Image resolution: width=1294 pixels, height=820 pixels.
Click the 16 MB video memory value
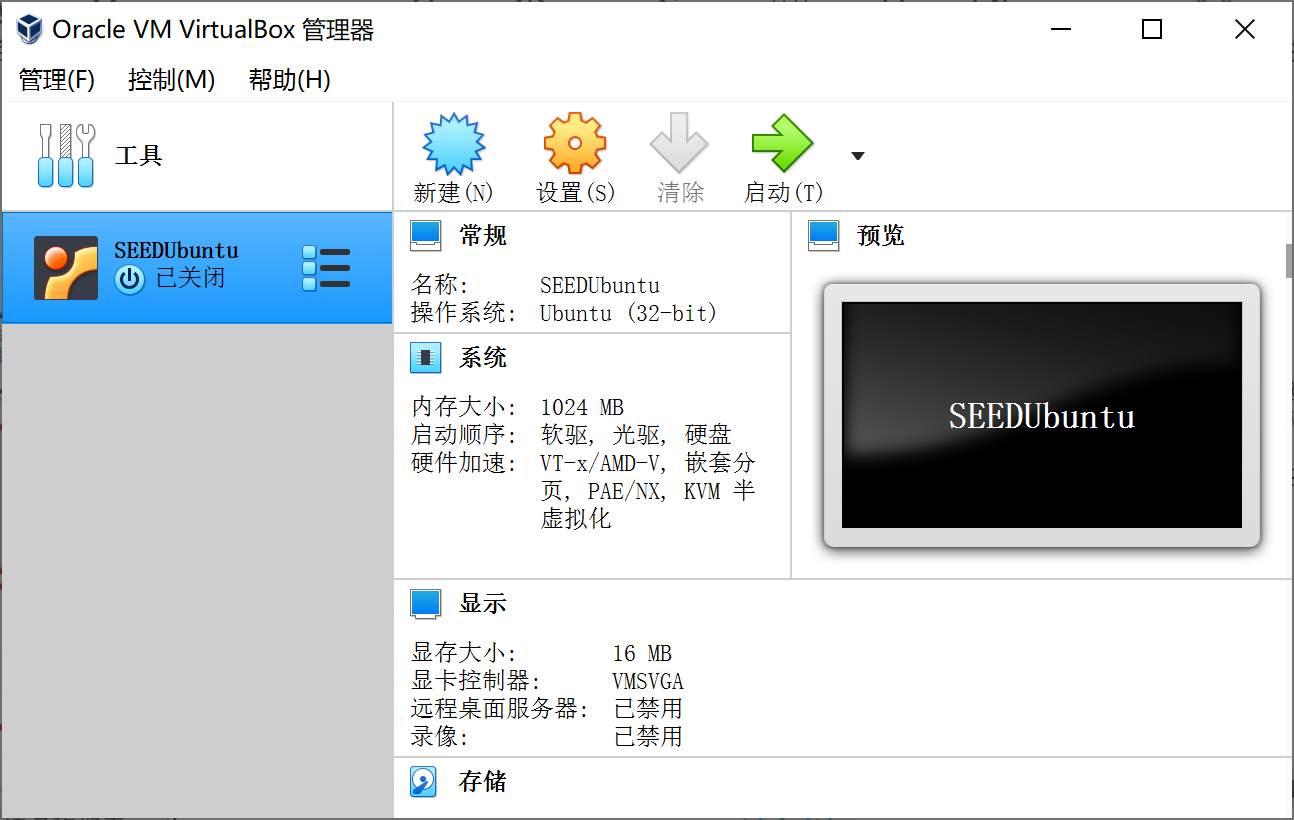(x=642, y=654)
